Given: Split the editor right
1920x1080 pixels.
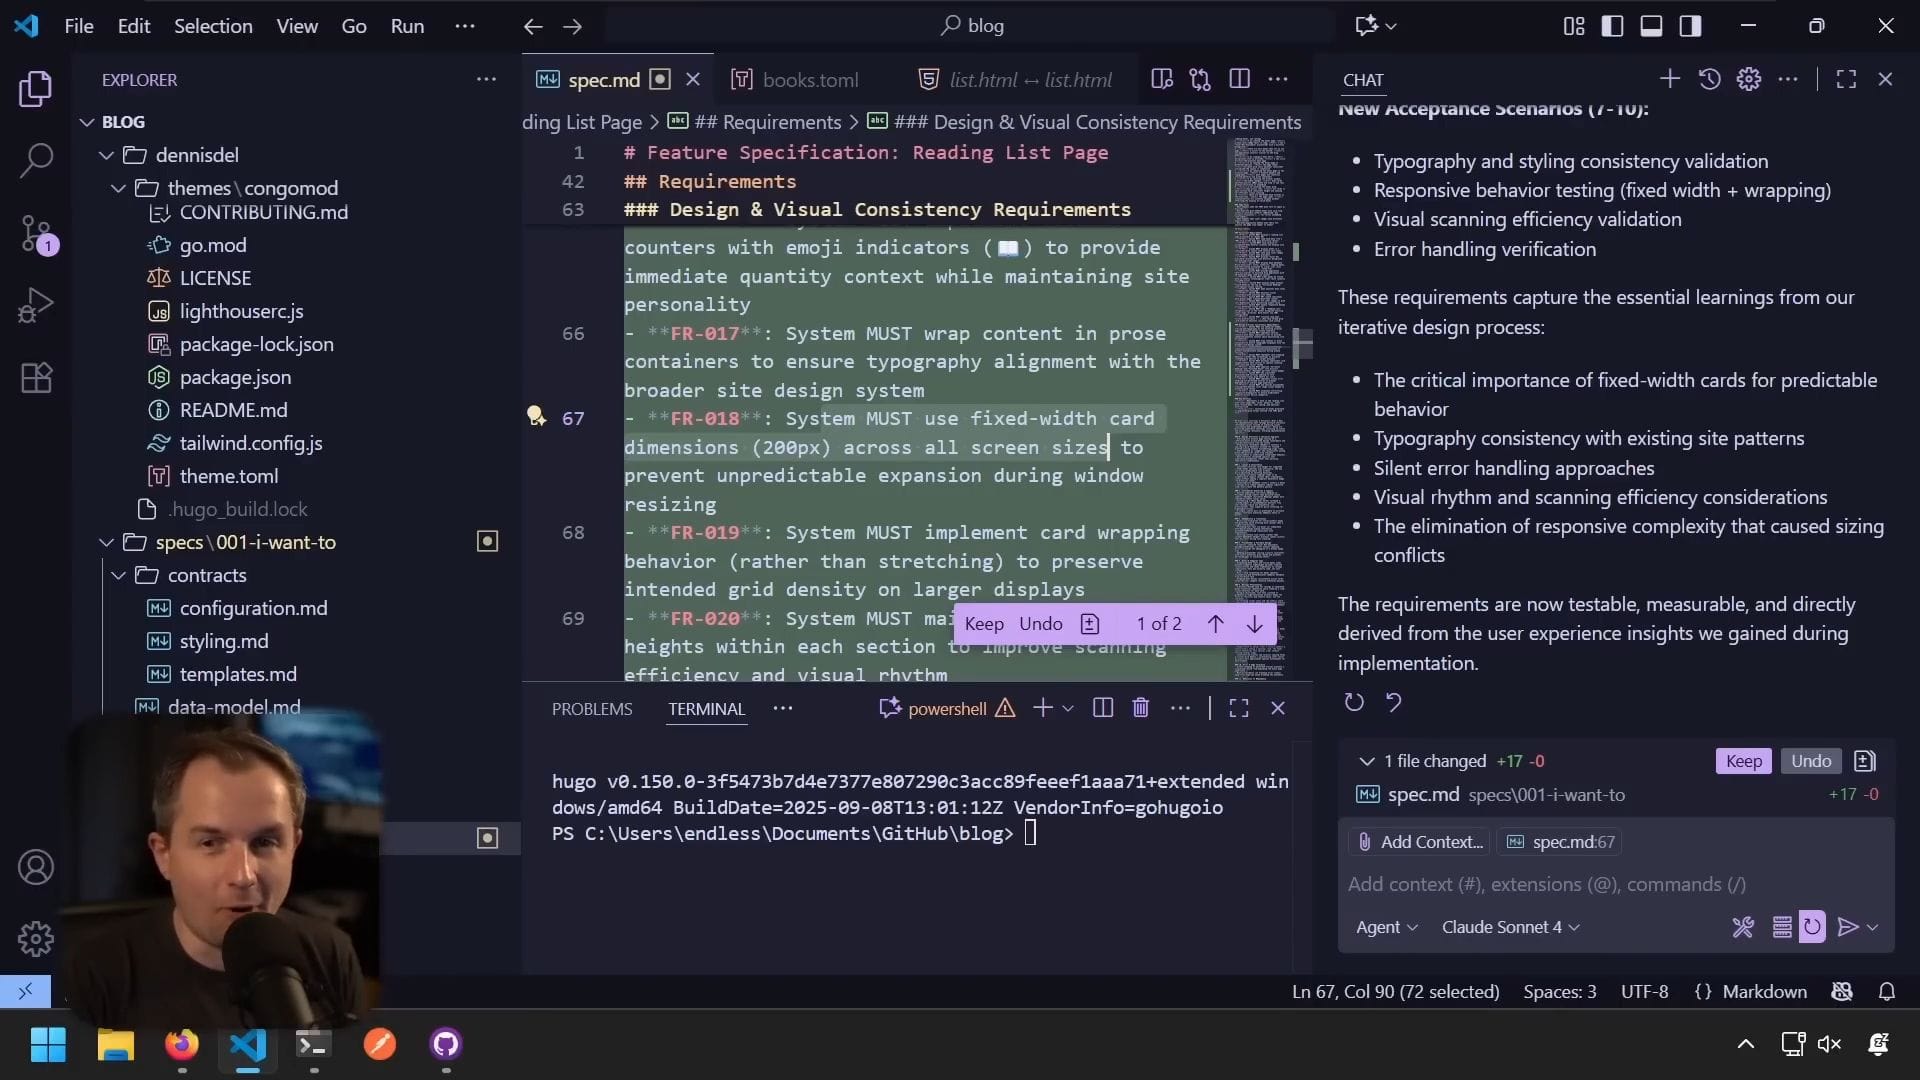Looking at the screenshot, I should (1239, 79).
